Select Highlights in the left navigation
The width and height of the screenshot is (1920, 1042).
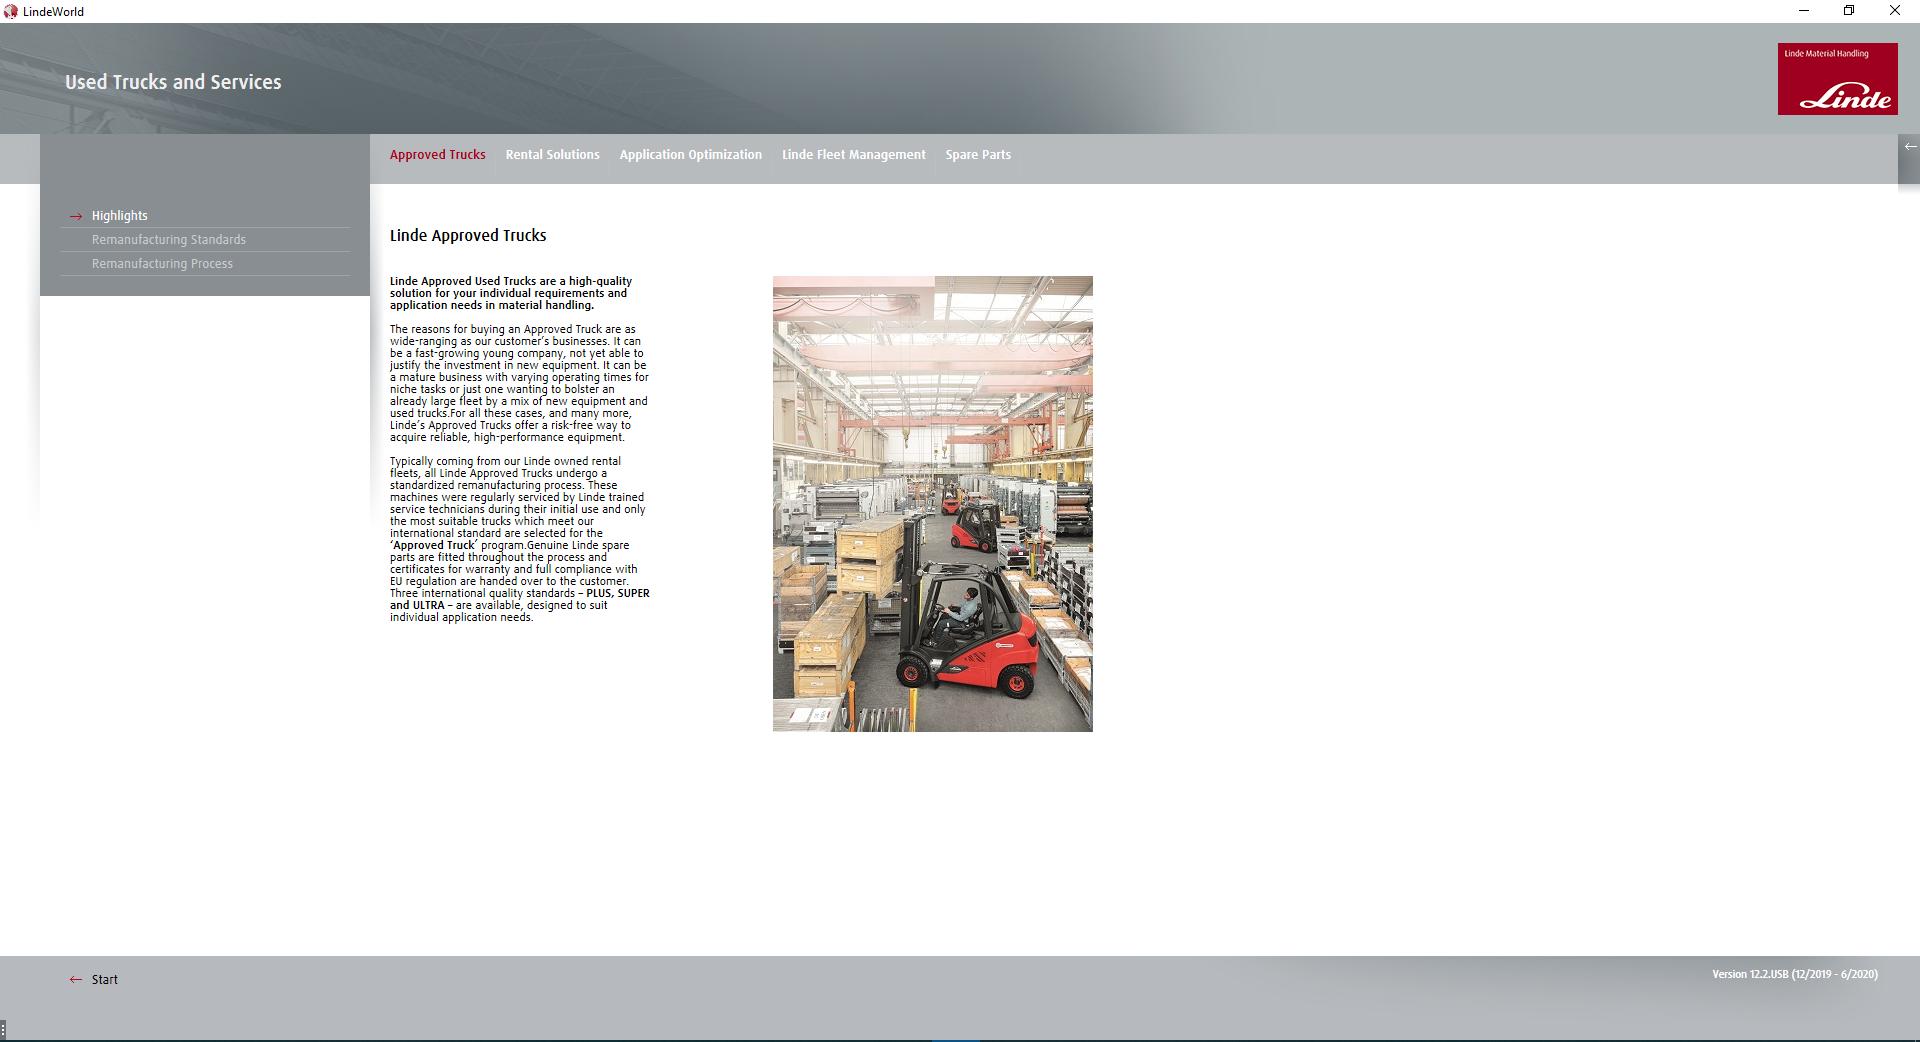coord(119,215)
